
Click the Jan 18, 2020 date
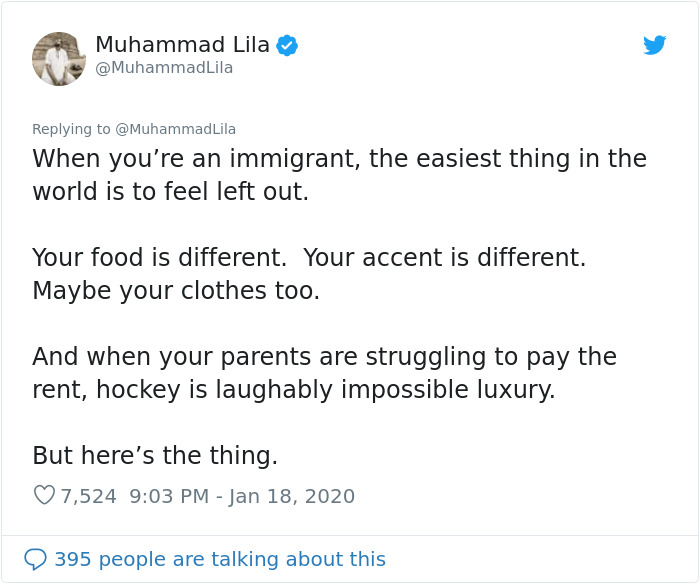[292, 496]
